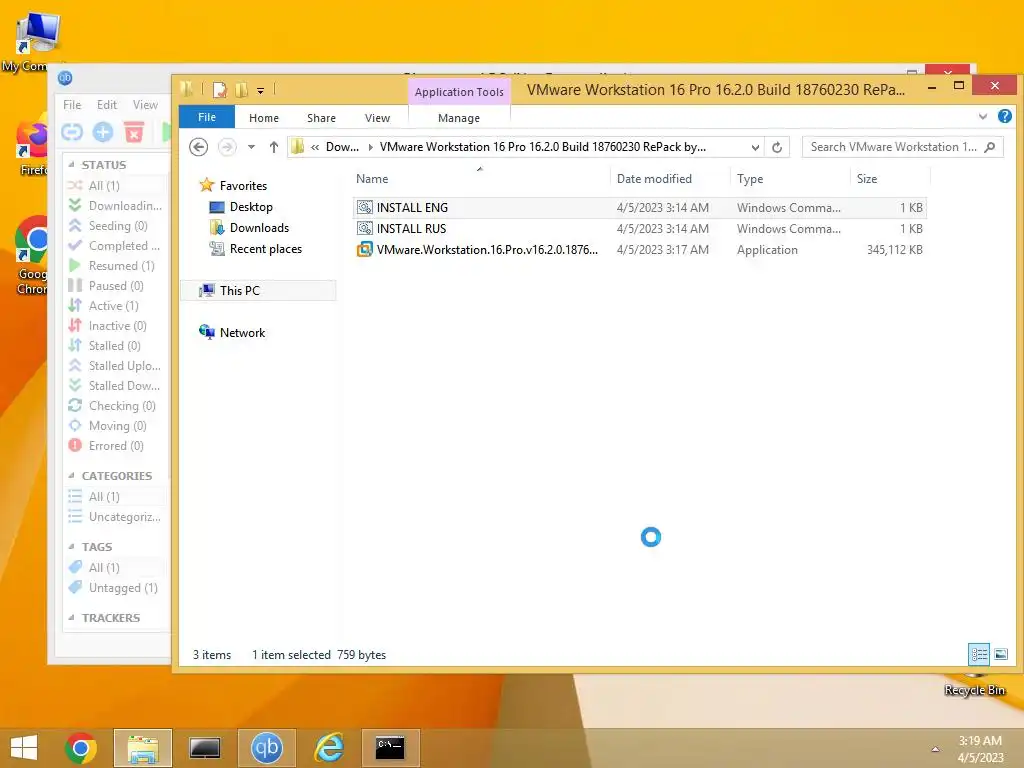Viewport: 1024px width, 768px height.
Task: Click the forward navigation arrow in Explorer
Action: point(227,147)
